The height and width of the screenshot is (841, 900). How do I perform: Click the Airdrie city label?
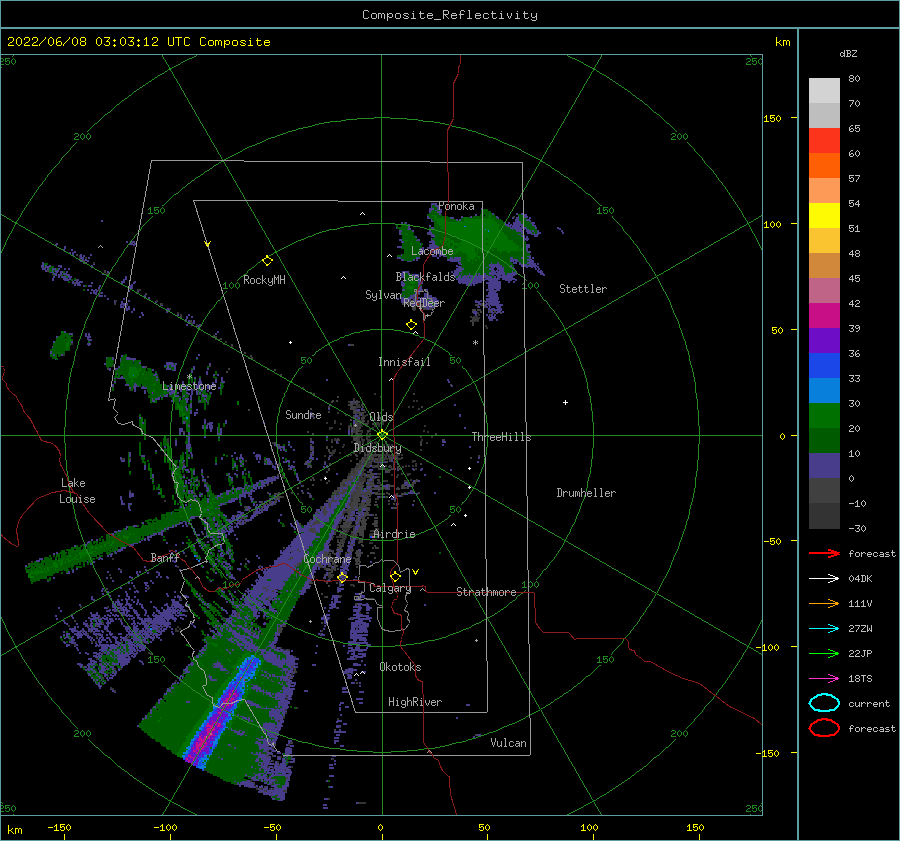[x=394, y=534]
